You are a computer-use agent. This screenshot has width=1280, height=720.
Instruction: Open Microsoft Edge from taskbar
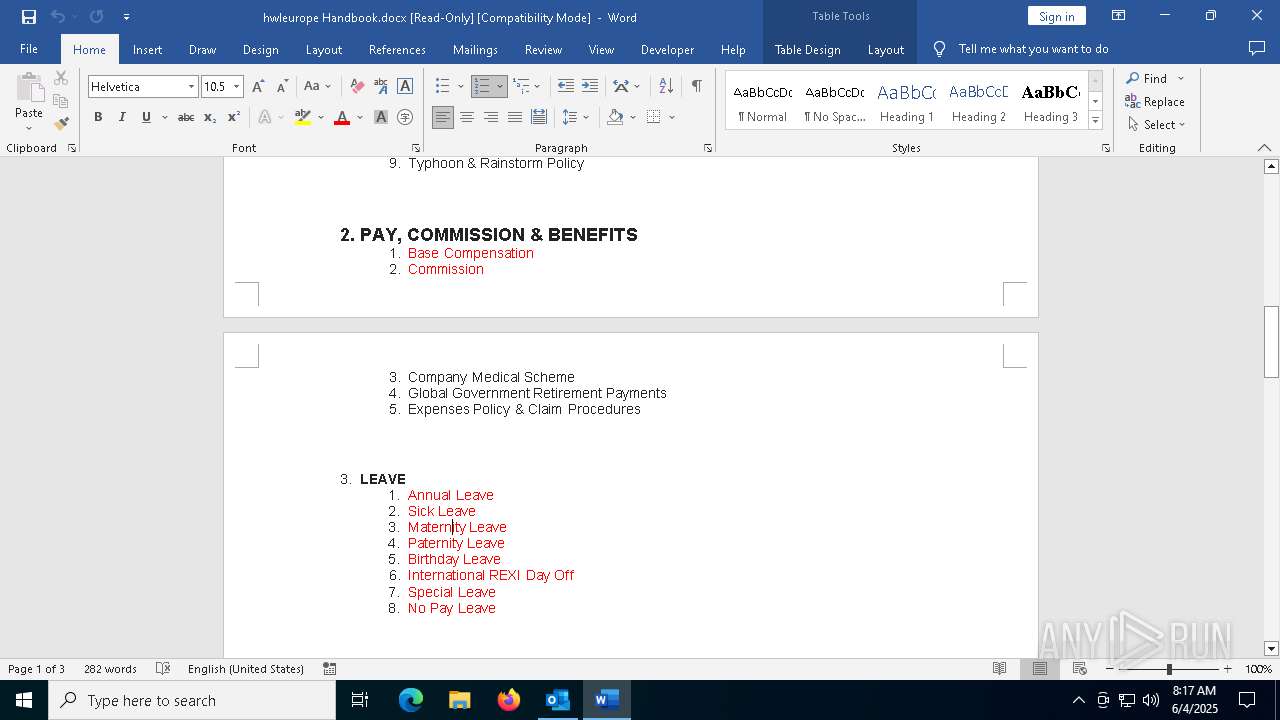(411, 700)
